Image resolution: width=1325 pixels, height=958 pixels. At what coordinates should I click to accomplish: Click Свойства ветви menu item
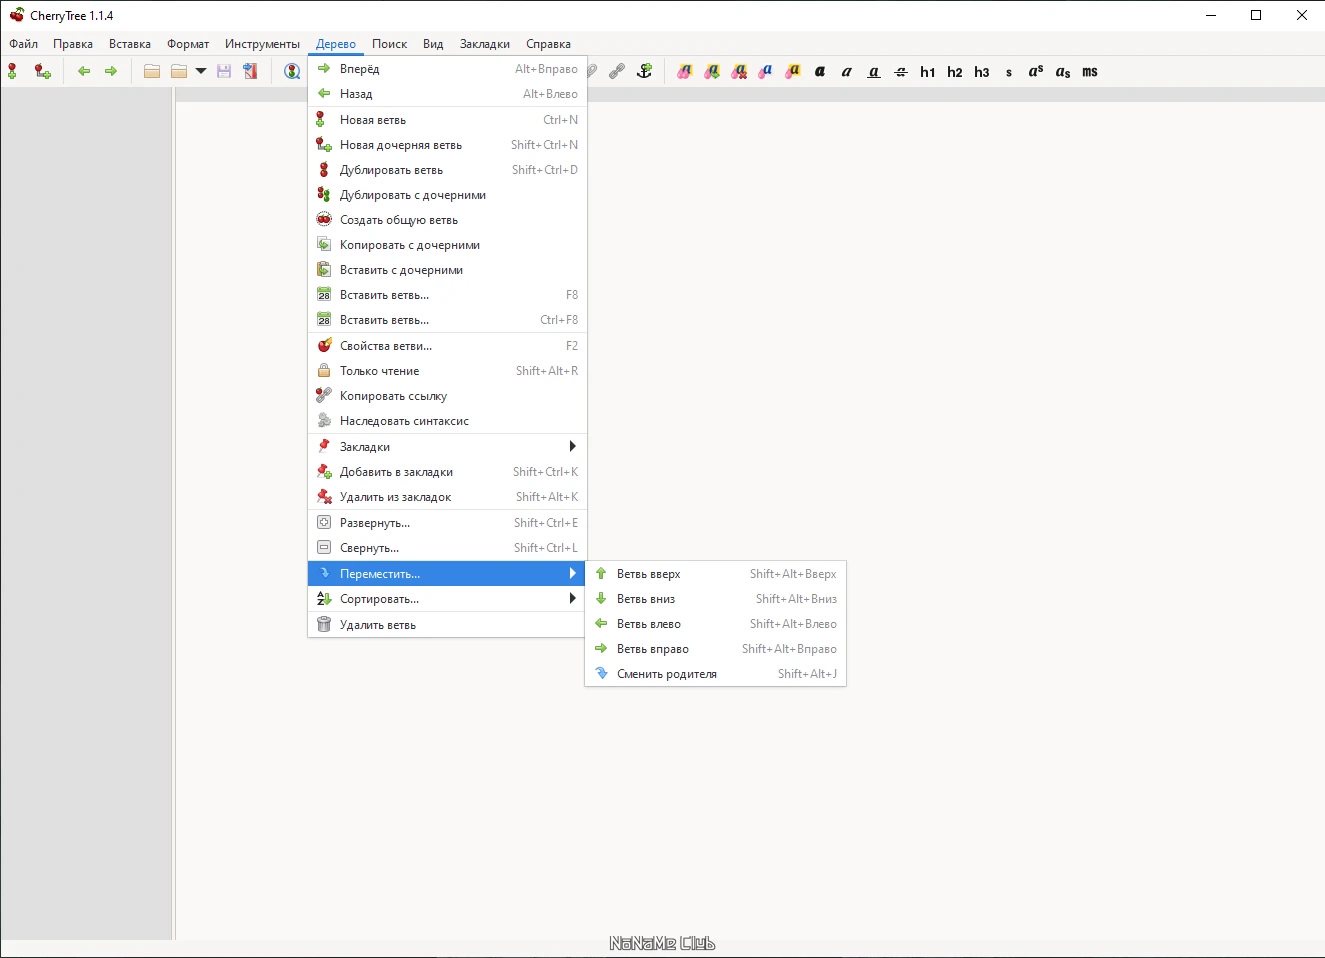[x=447, y=346]
